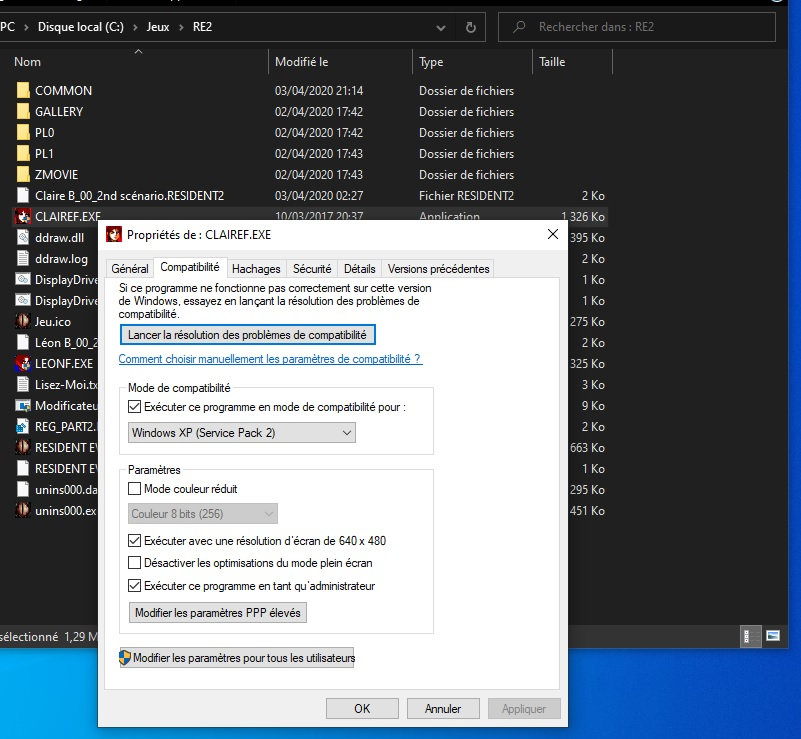Navigate to Disque local (C:) in the path
The image size is (801, 739).
[x=81, y=27]
